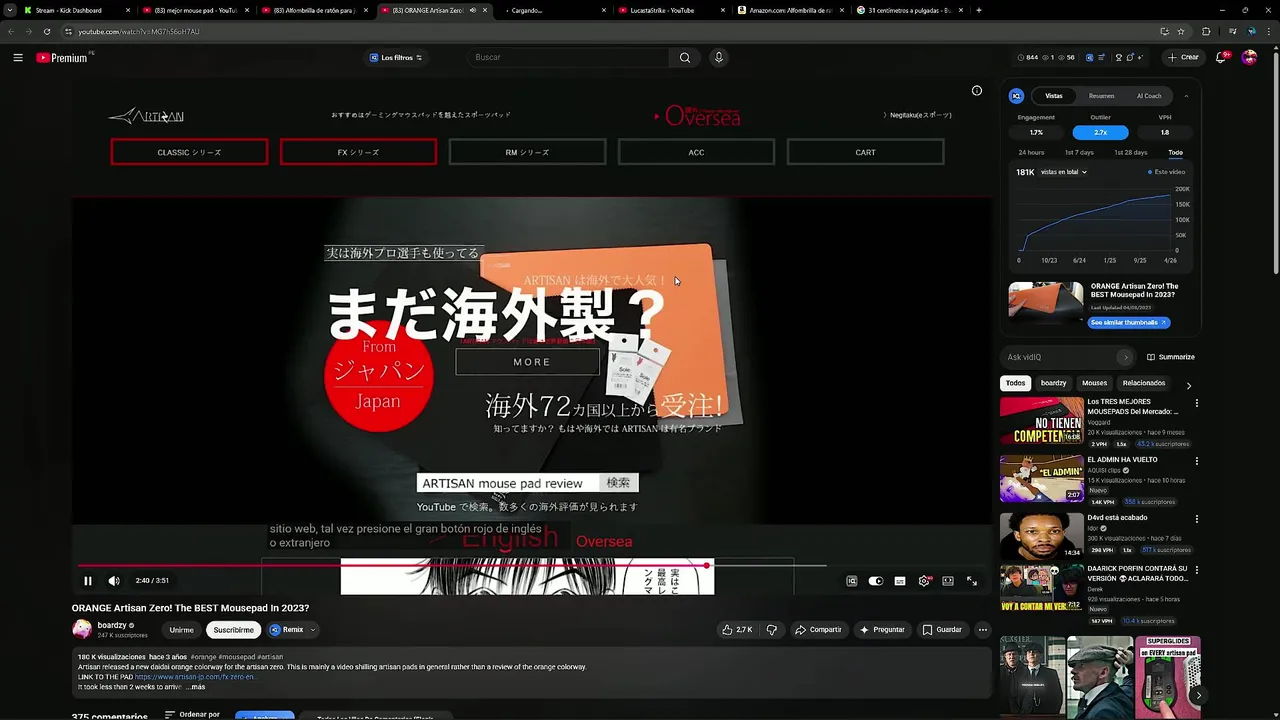Screen dimensions: 1280x720
Task: Open the YouTube guide hamburger menu
Action: [18, 58]
